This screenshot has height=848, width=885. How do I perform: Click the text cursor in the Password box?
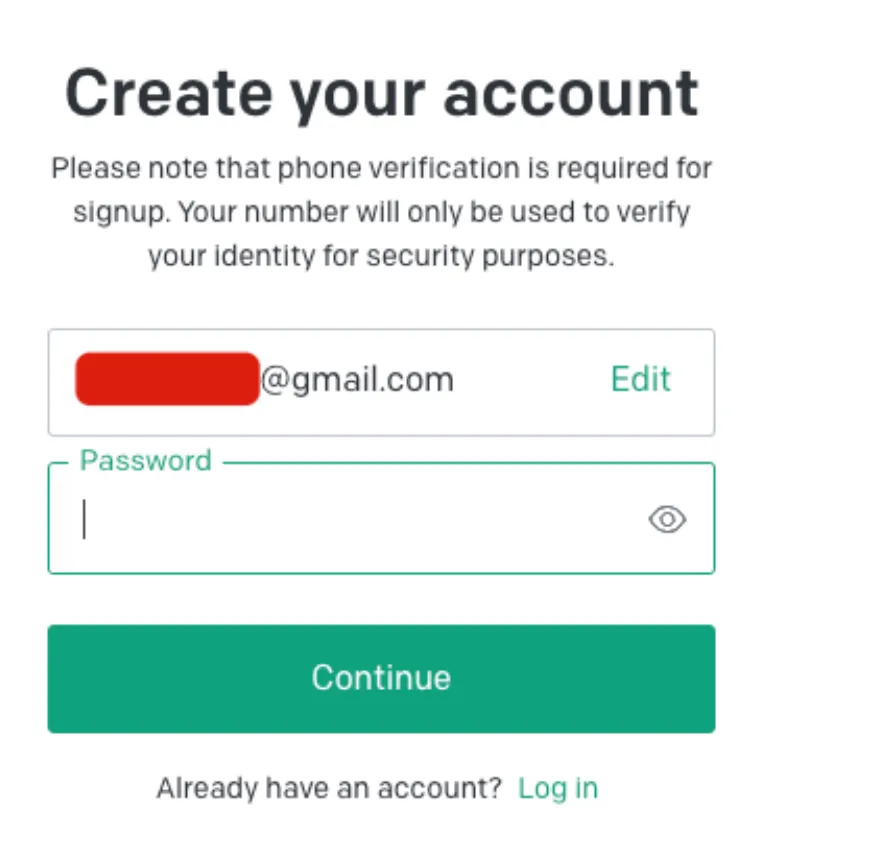coord(85,520)
